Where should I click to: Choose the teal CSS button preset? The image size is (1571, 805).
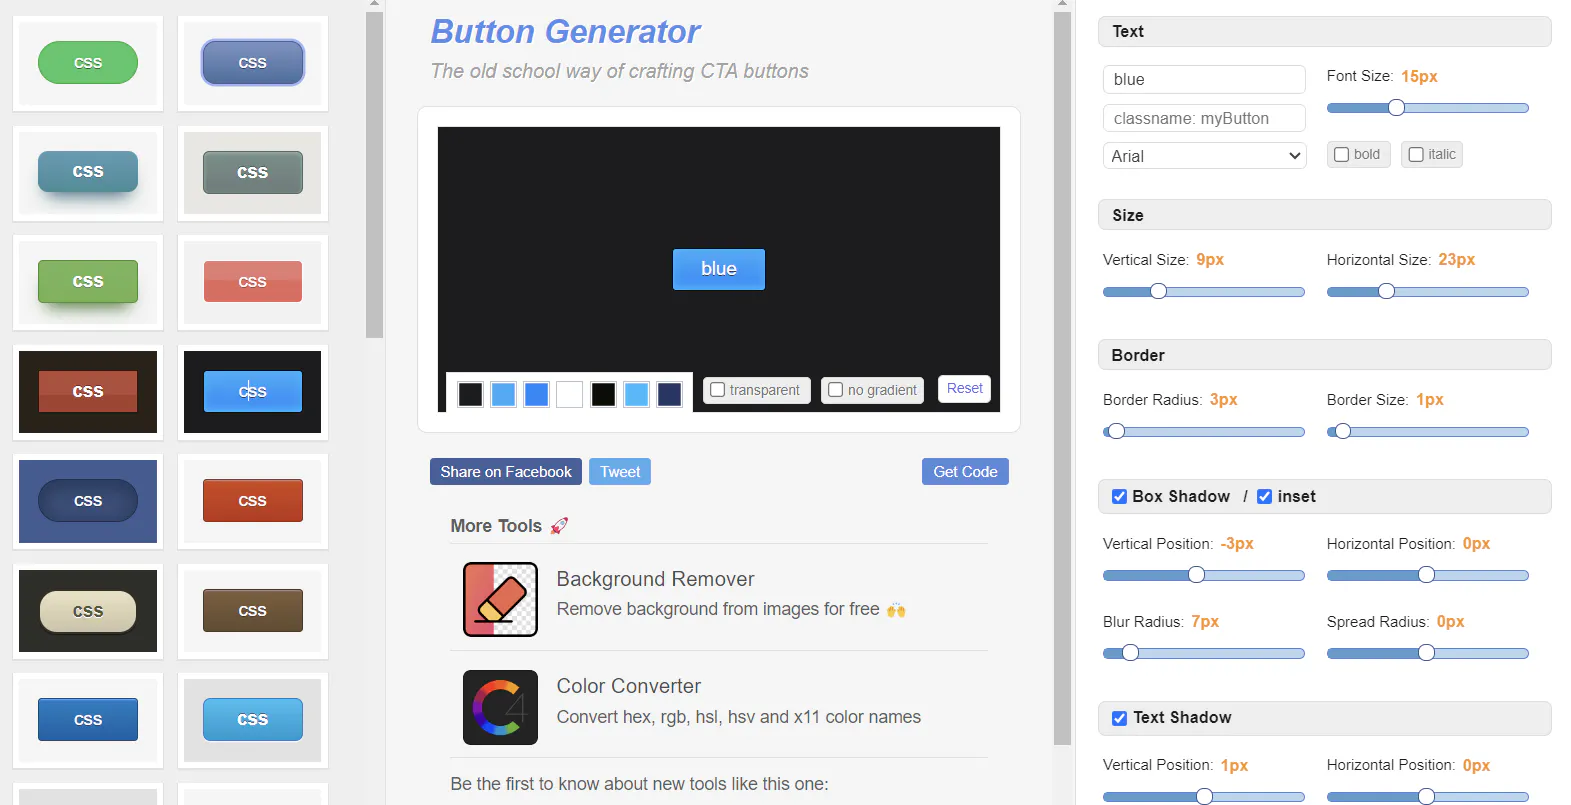tap(88, 172)
